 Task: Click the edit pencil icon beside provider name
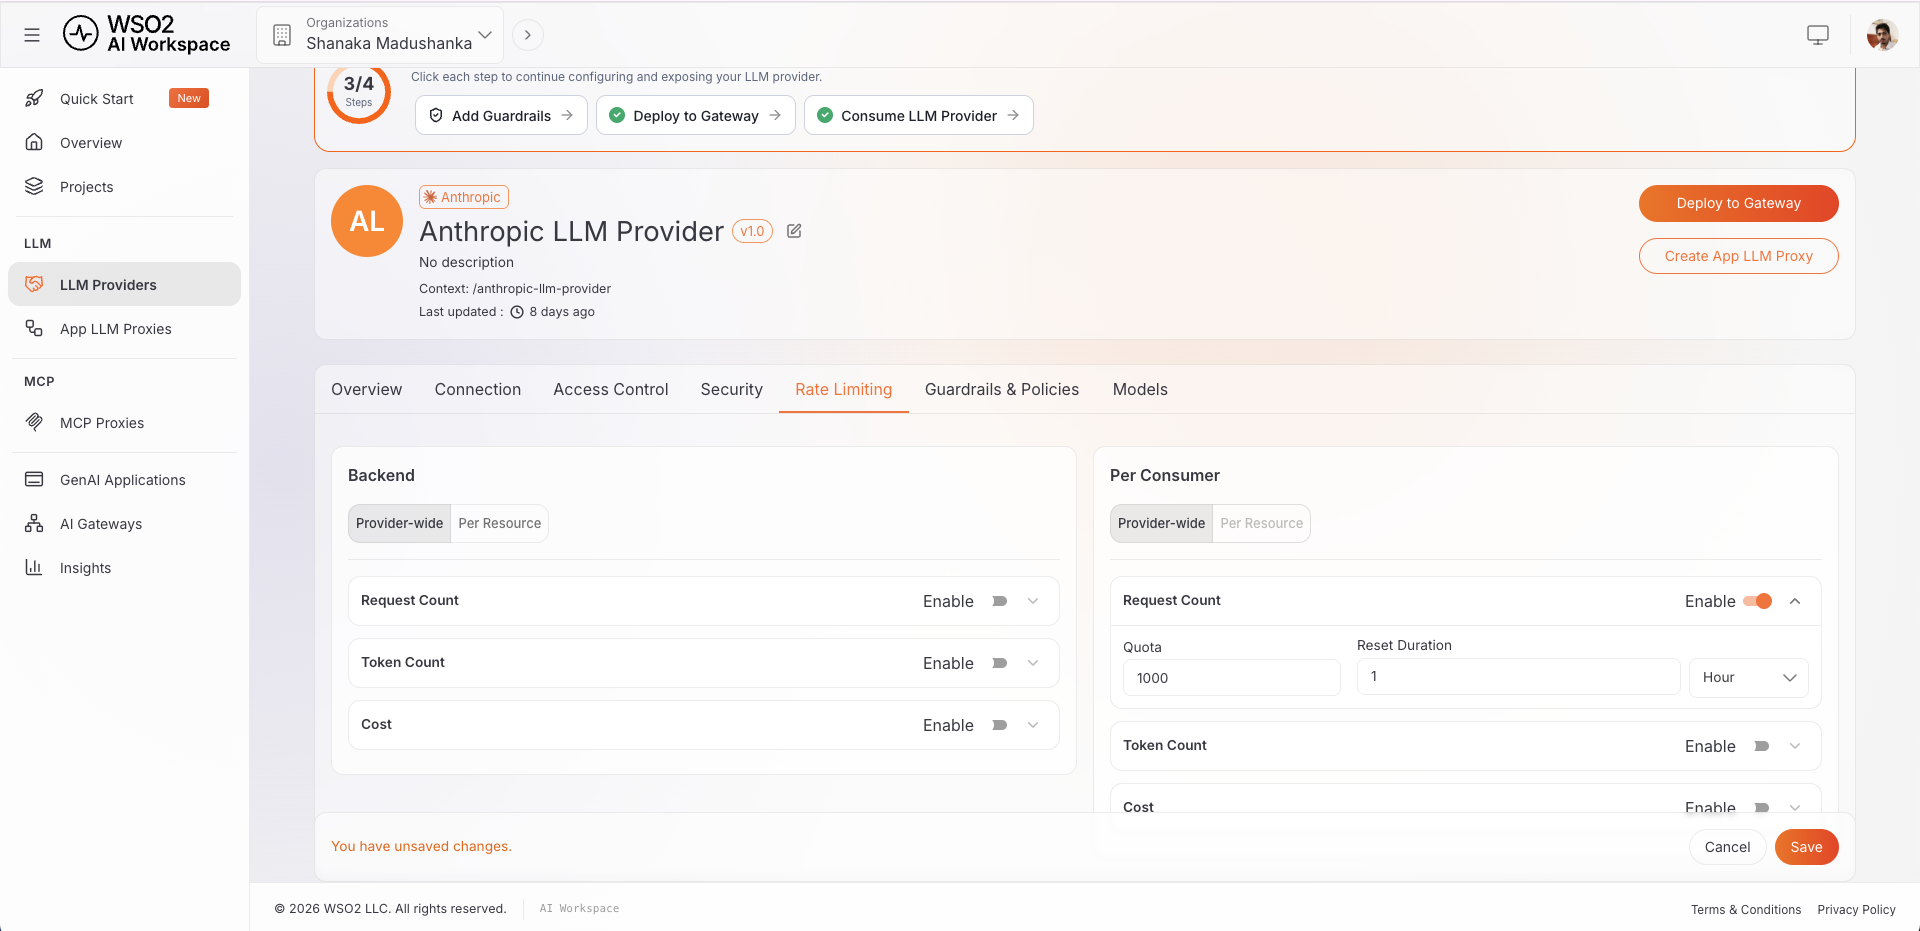coord(794,231)
